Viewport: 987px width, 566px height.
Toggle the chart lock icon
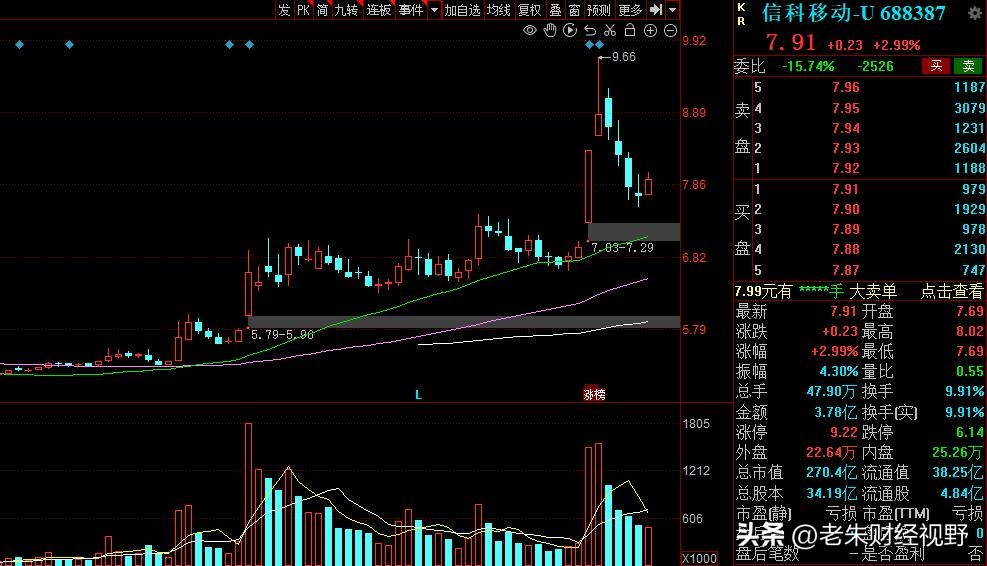[629, 30]
